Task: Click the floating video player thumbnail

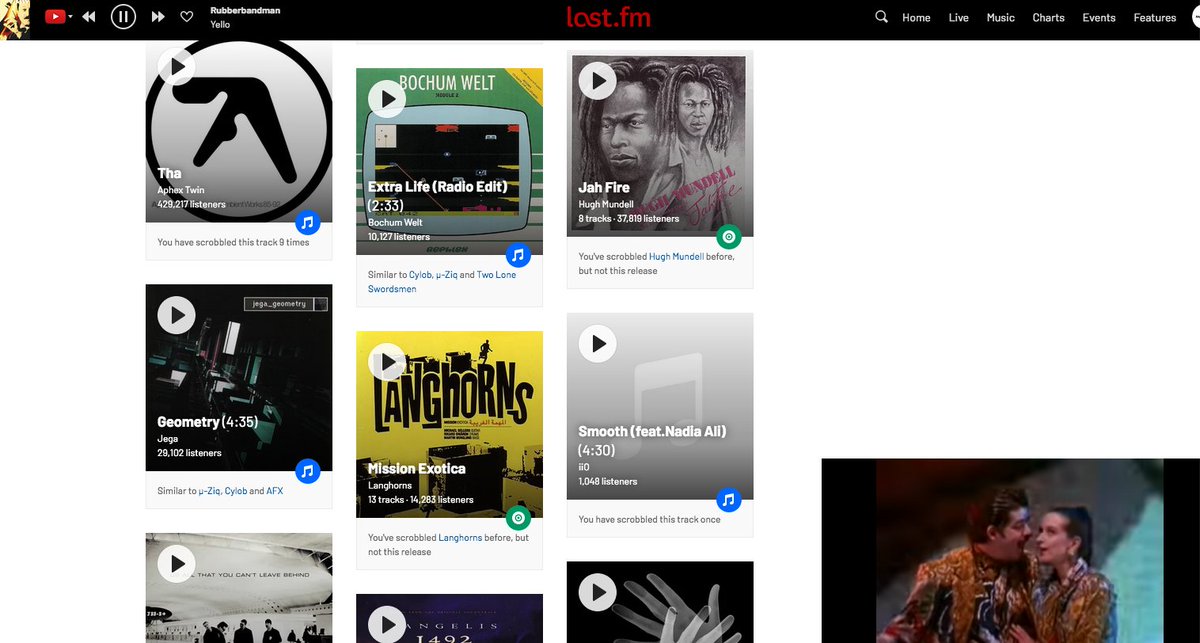Action: click(x=1011, y=551)
